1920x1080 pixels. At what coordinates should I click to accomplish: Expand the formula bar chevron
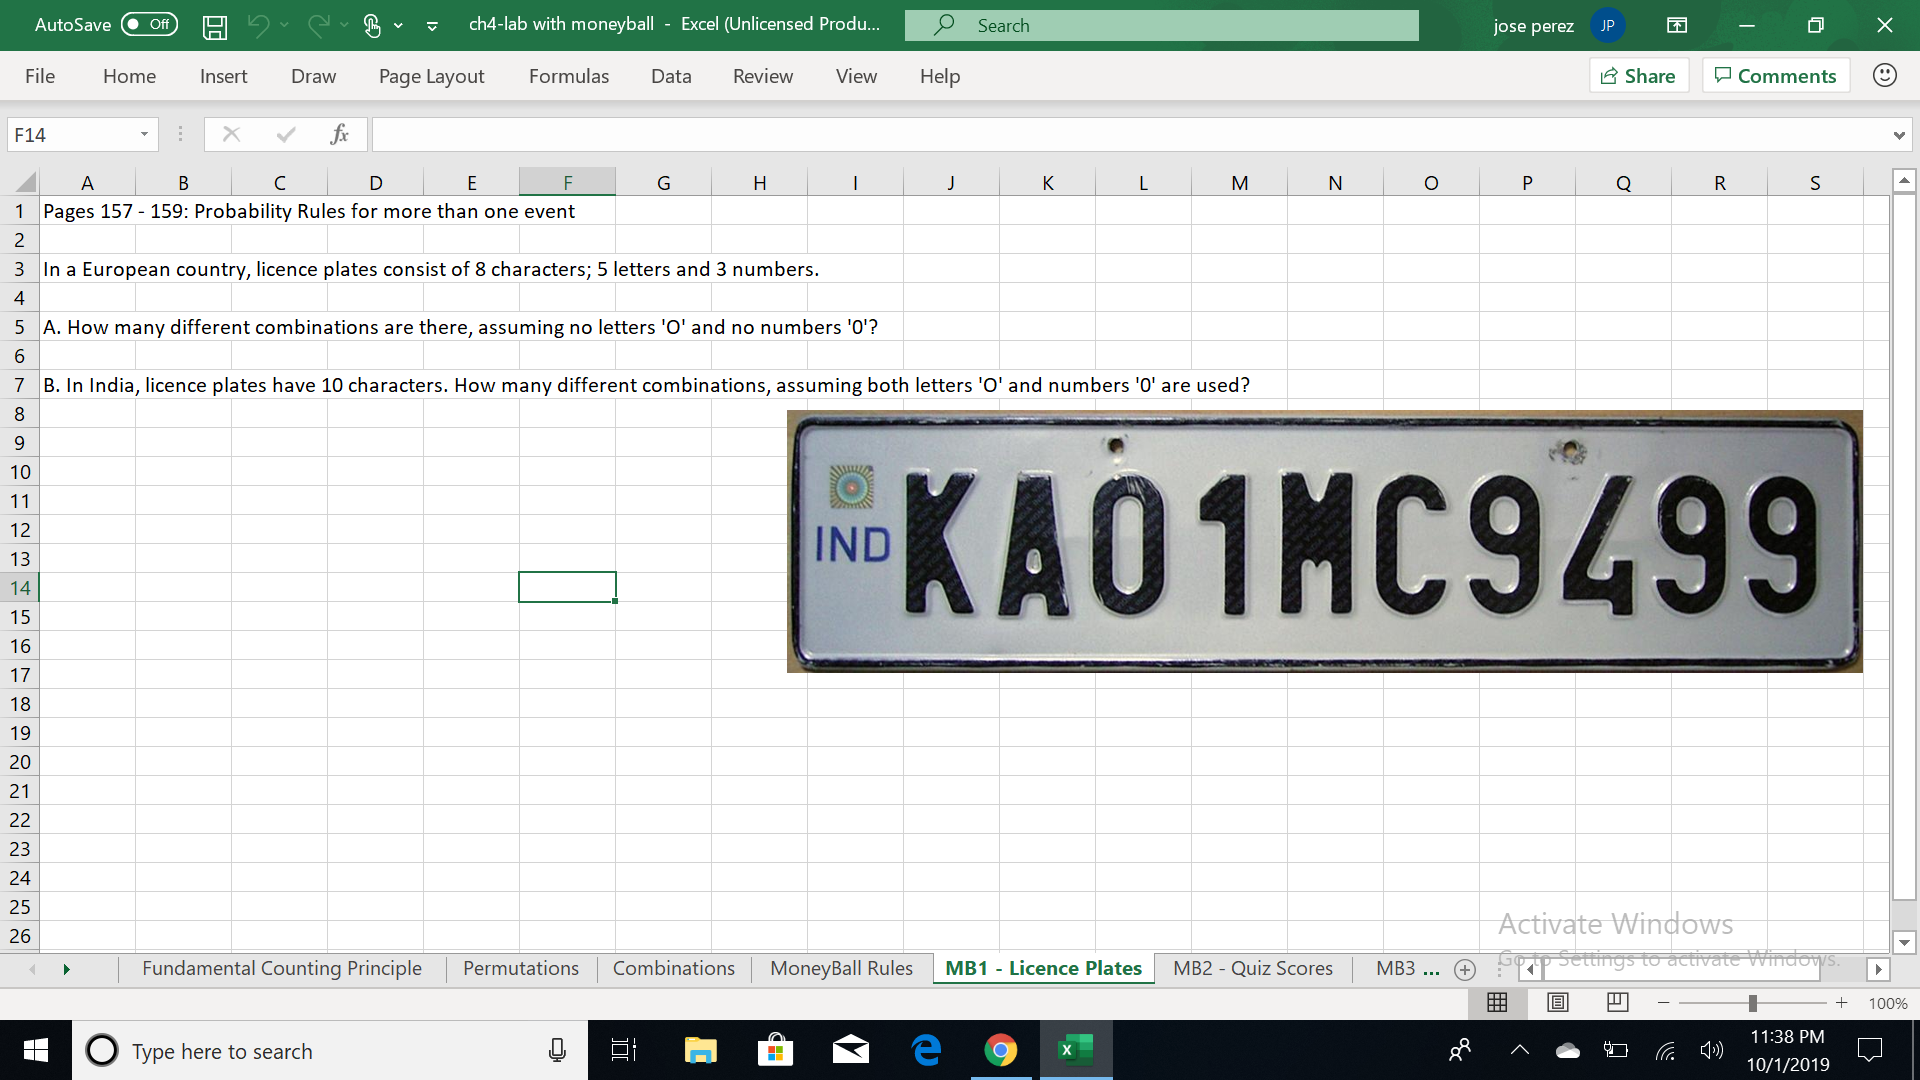[x=1898, y=135]
